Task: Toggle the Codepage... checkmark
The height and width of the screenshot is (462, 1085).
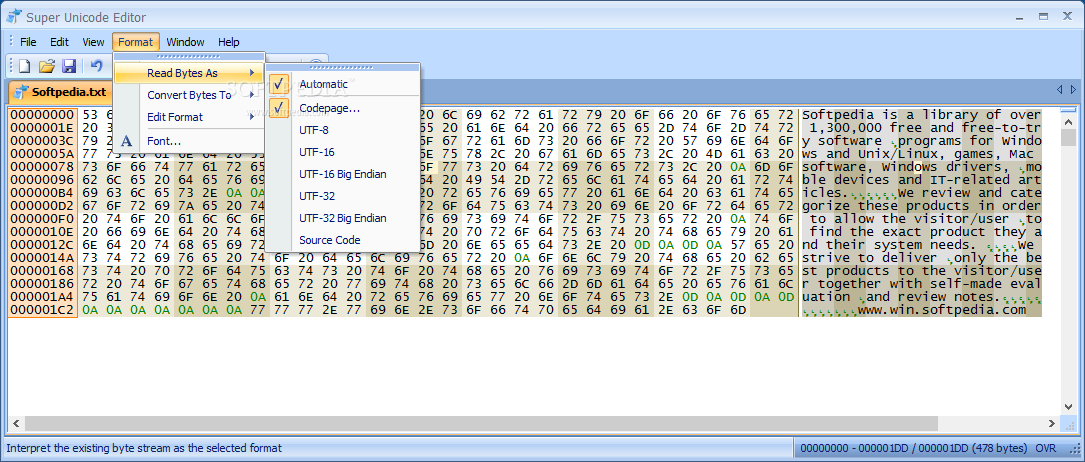Action: tap(279, 108)
